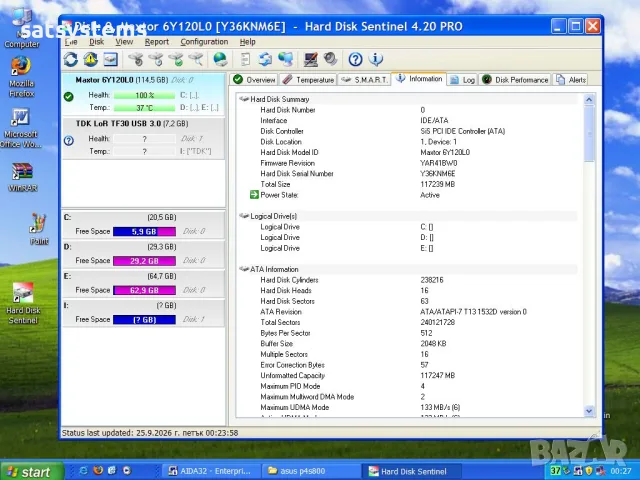The height and width of the screenshot is (480, 640).
Task: Click the blue arrows update toolbar icon
Action: pos(265,60)
